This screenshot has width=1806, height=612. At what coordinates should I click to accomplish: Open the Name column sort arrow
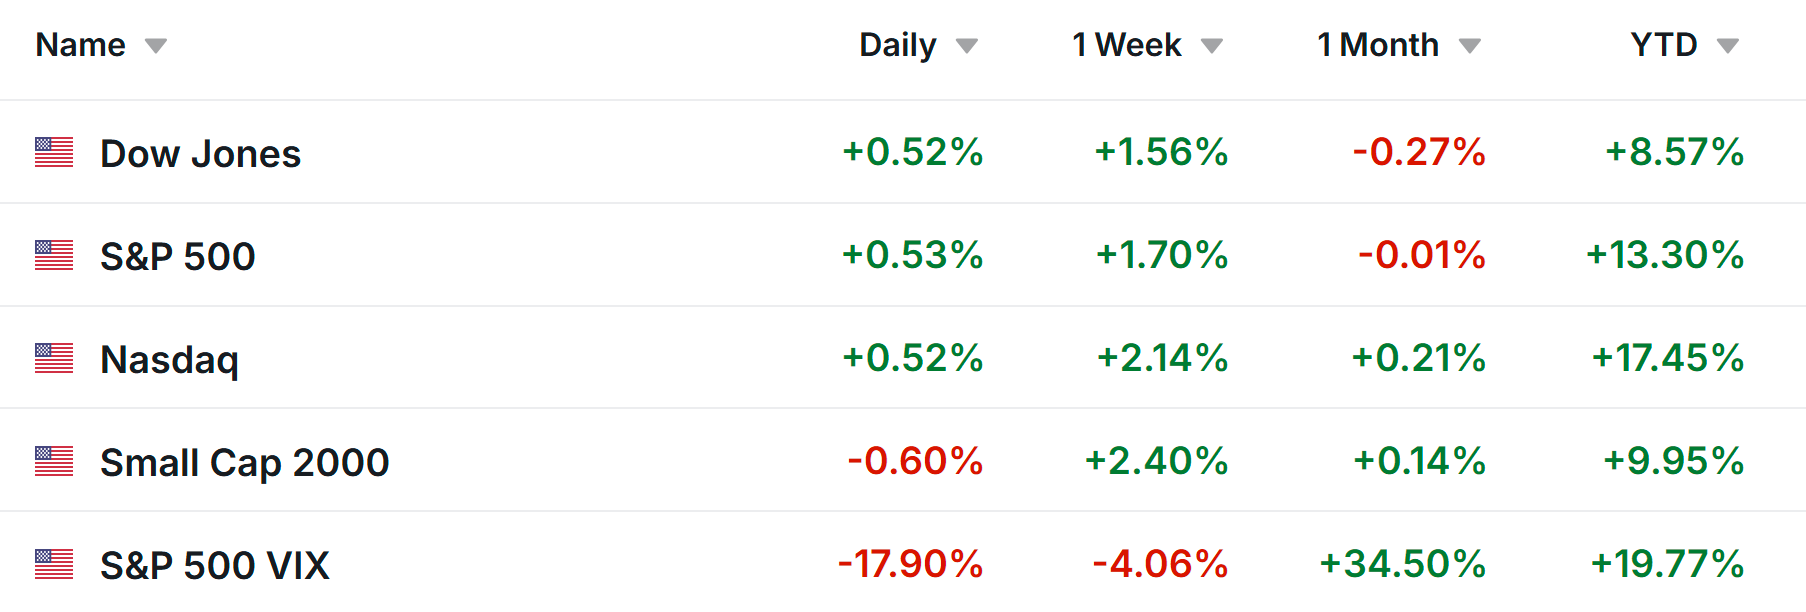pyautogui.click(x=155, y=46)
